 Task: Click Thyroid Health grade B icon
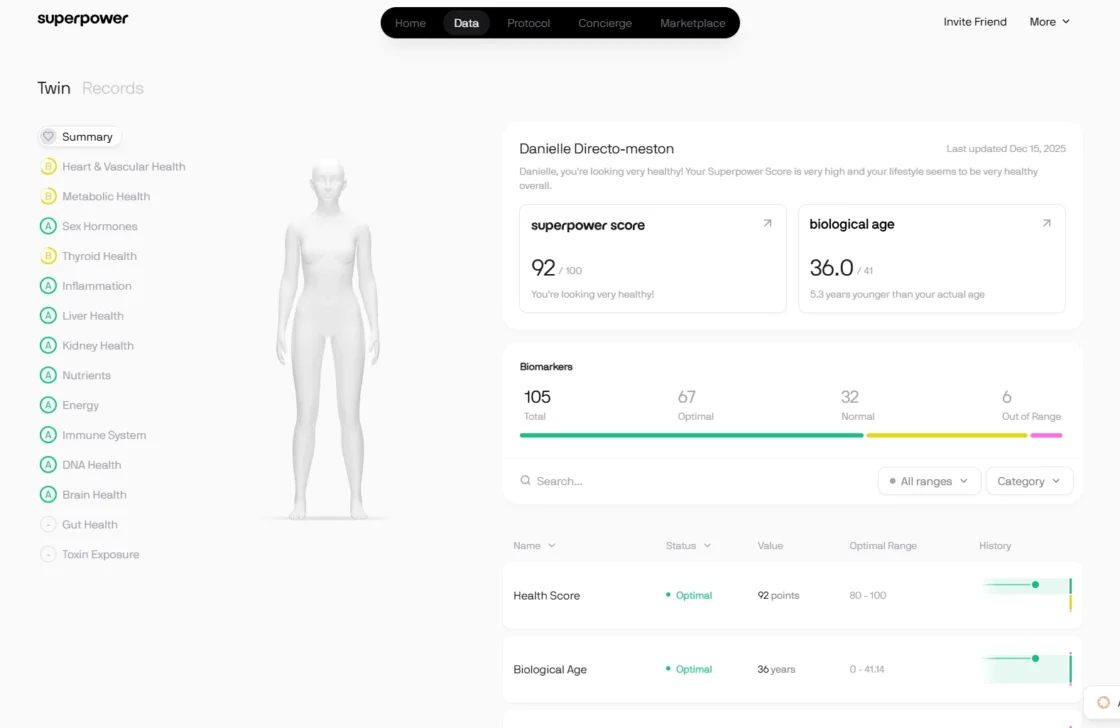point(47,256)
